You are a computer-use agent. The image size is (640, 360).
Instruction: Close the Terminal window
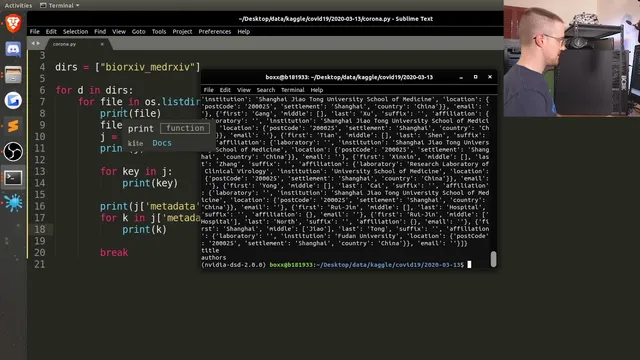click(490, 77)
